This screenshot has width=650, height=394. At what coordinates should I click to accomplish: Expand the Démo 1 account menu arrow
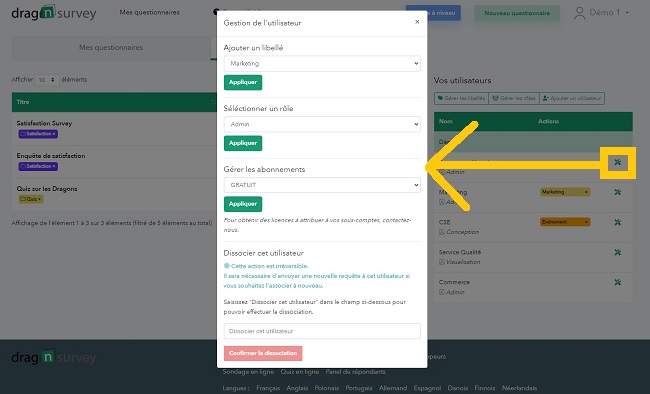(x=627, y=13)
